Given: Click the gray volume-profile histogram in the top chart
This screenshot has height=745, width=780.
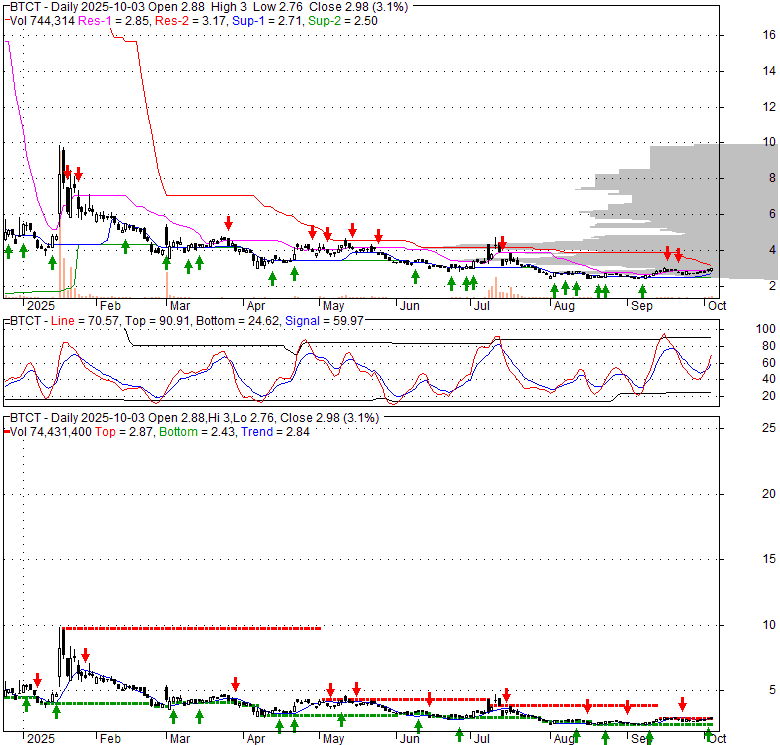Looking at the screenshot, I should point(686,209).
